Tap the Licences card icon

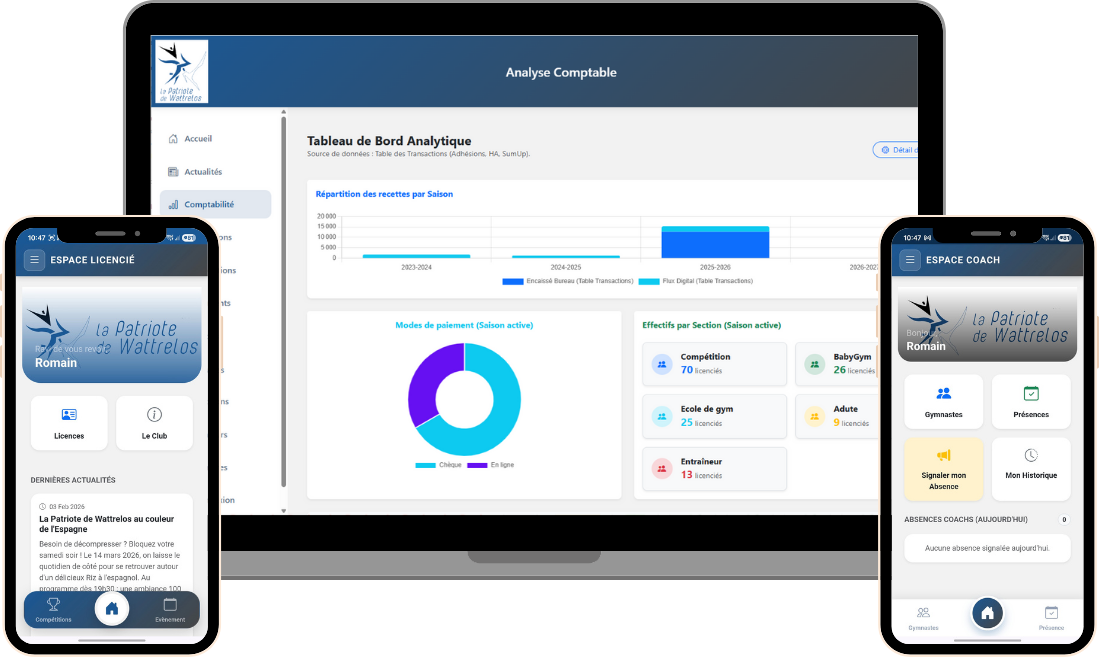coord(69,414)
